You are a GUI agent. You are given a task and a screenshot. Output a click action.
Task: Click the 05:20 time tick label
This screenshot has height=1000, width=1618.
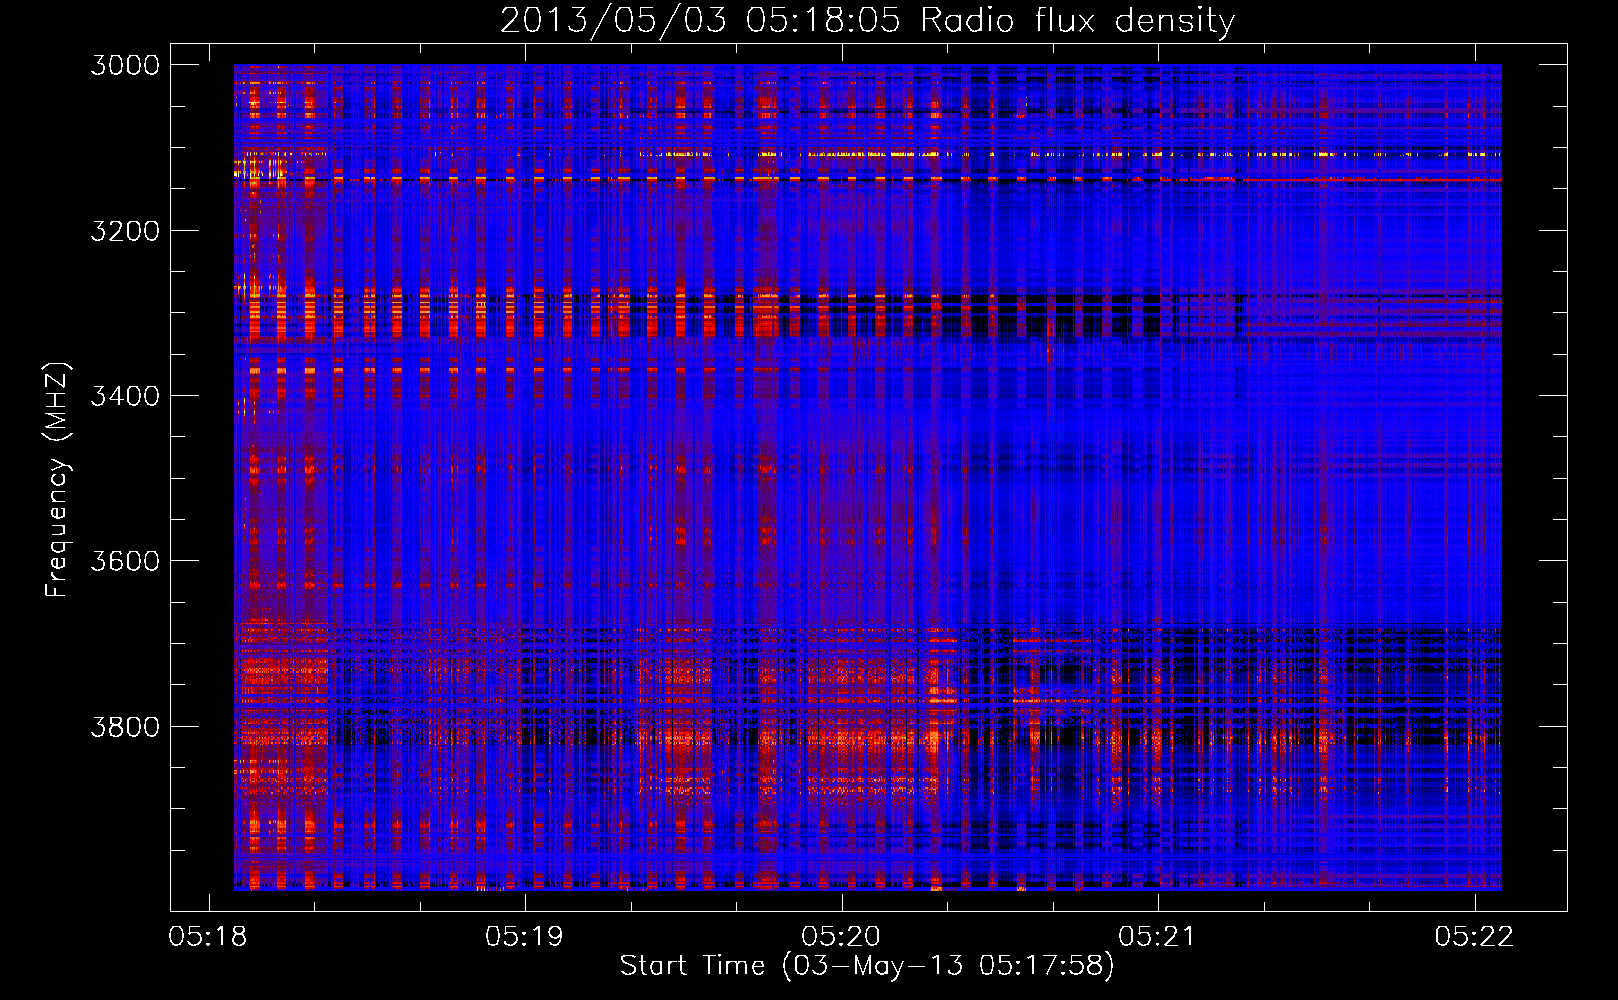(x=841, y=936)
